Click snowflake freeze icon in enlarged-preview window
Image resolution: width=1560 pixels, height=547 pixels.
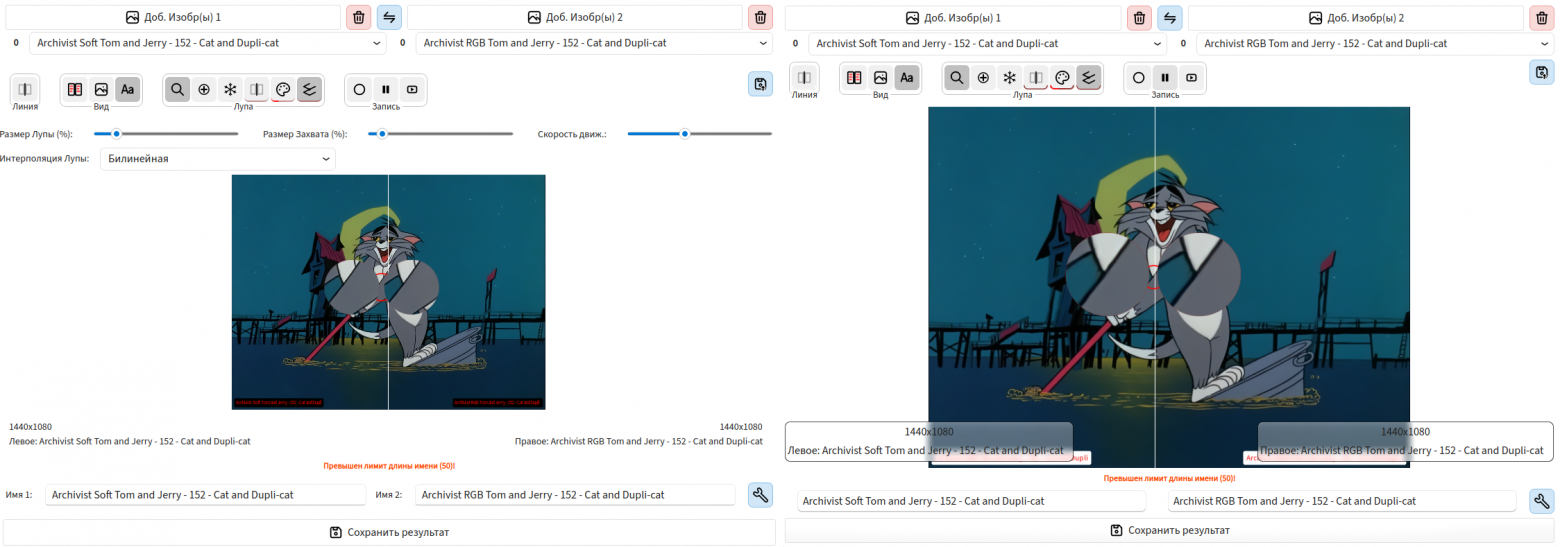pyautogui.click(x=1010, y=77)
